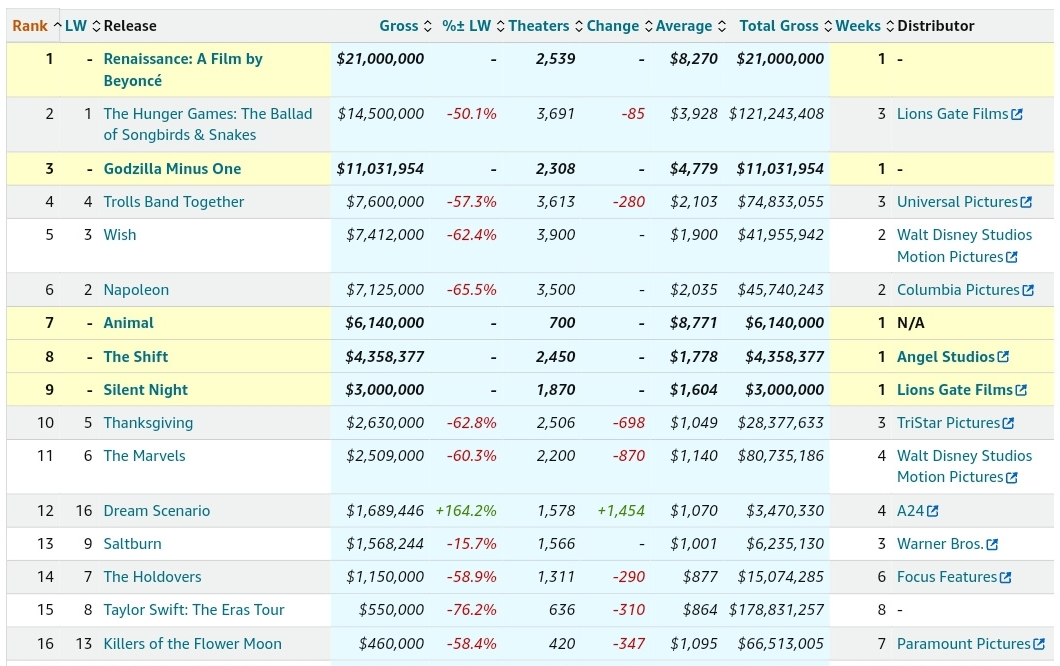Open Napoleon release link
This screenshot has width=1060, height=666.
[136, 290]
